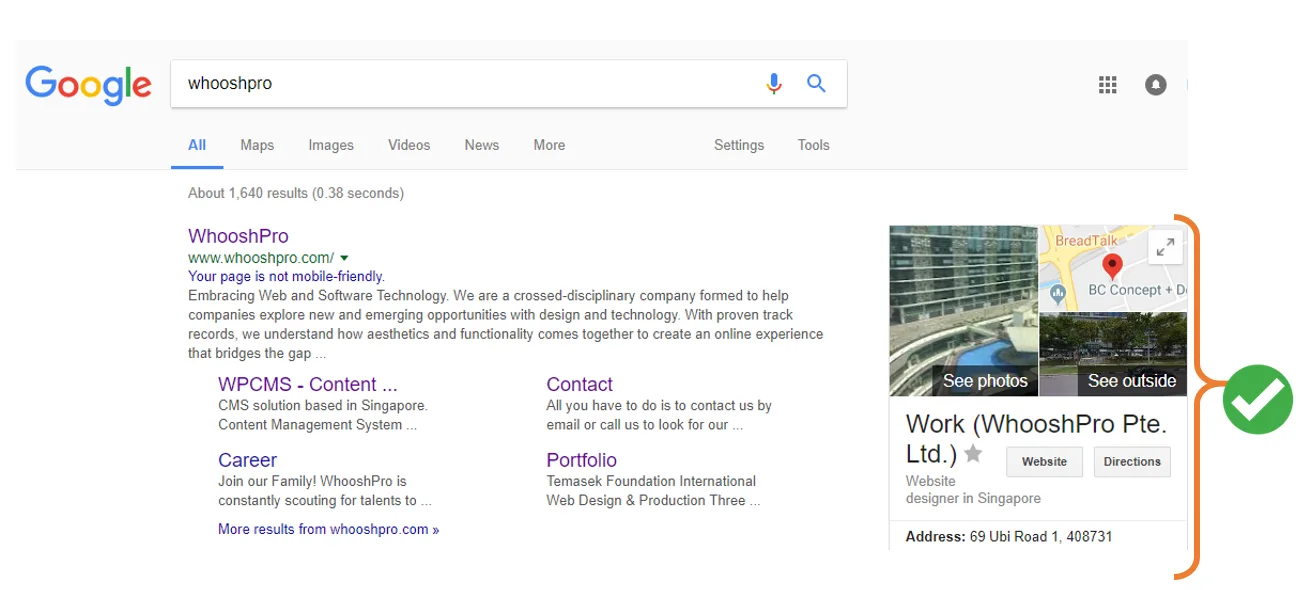
Task: Open the Career sitelink
Action: [247, 460]
